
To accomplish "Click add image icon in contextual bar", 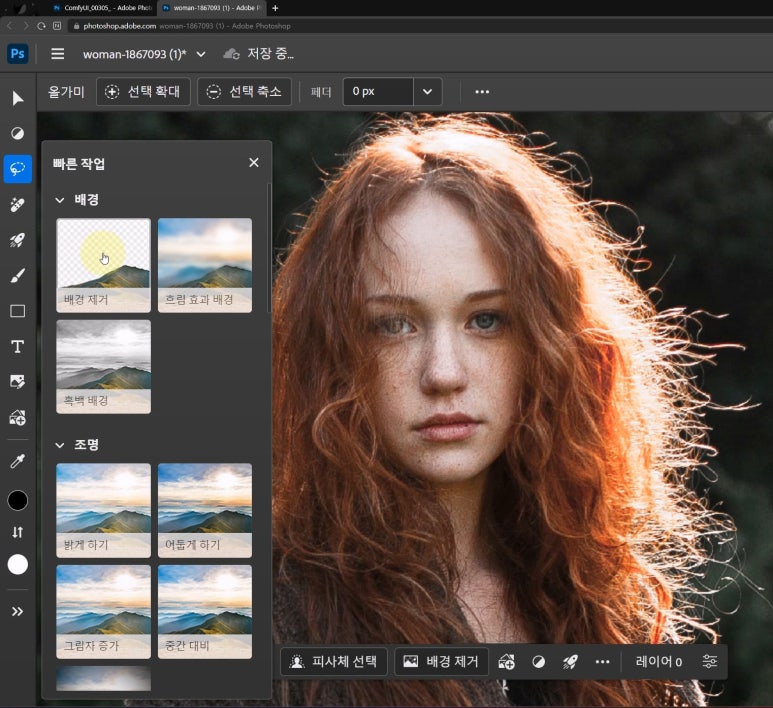I will click(506, 662).
